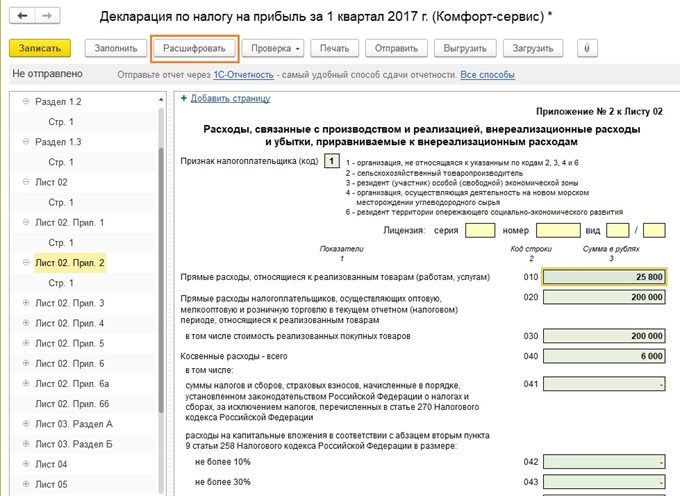
Task: Click the license номер field
Action: coord(558,230)
